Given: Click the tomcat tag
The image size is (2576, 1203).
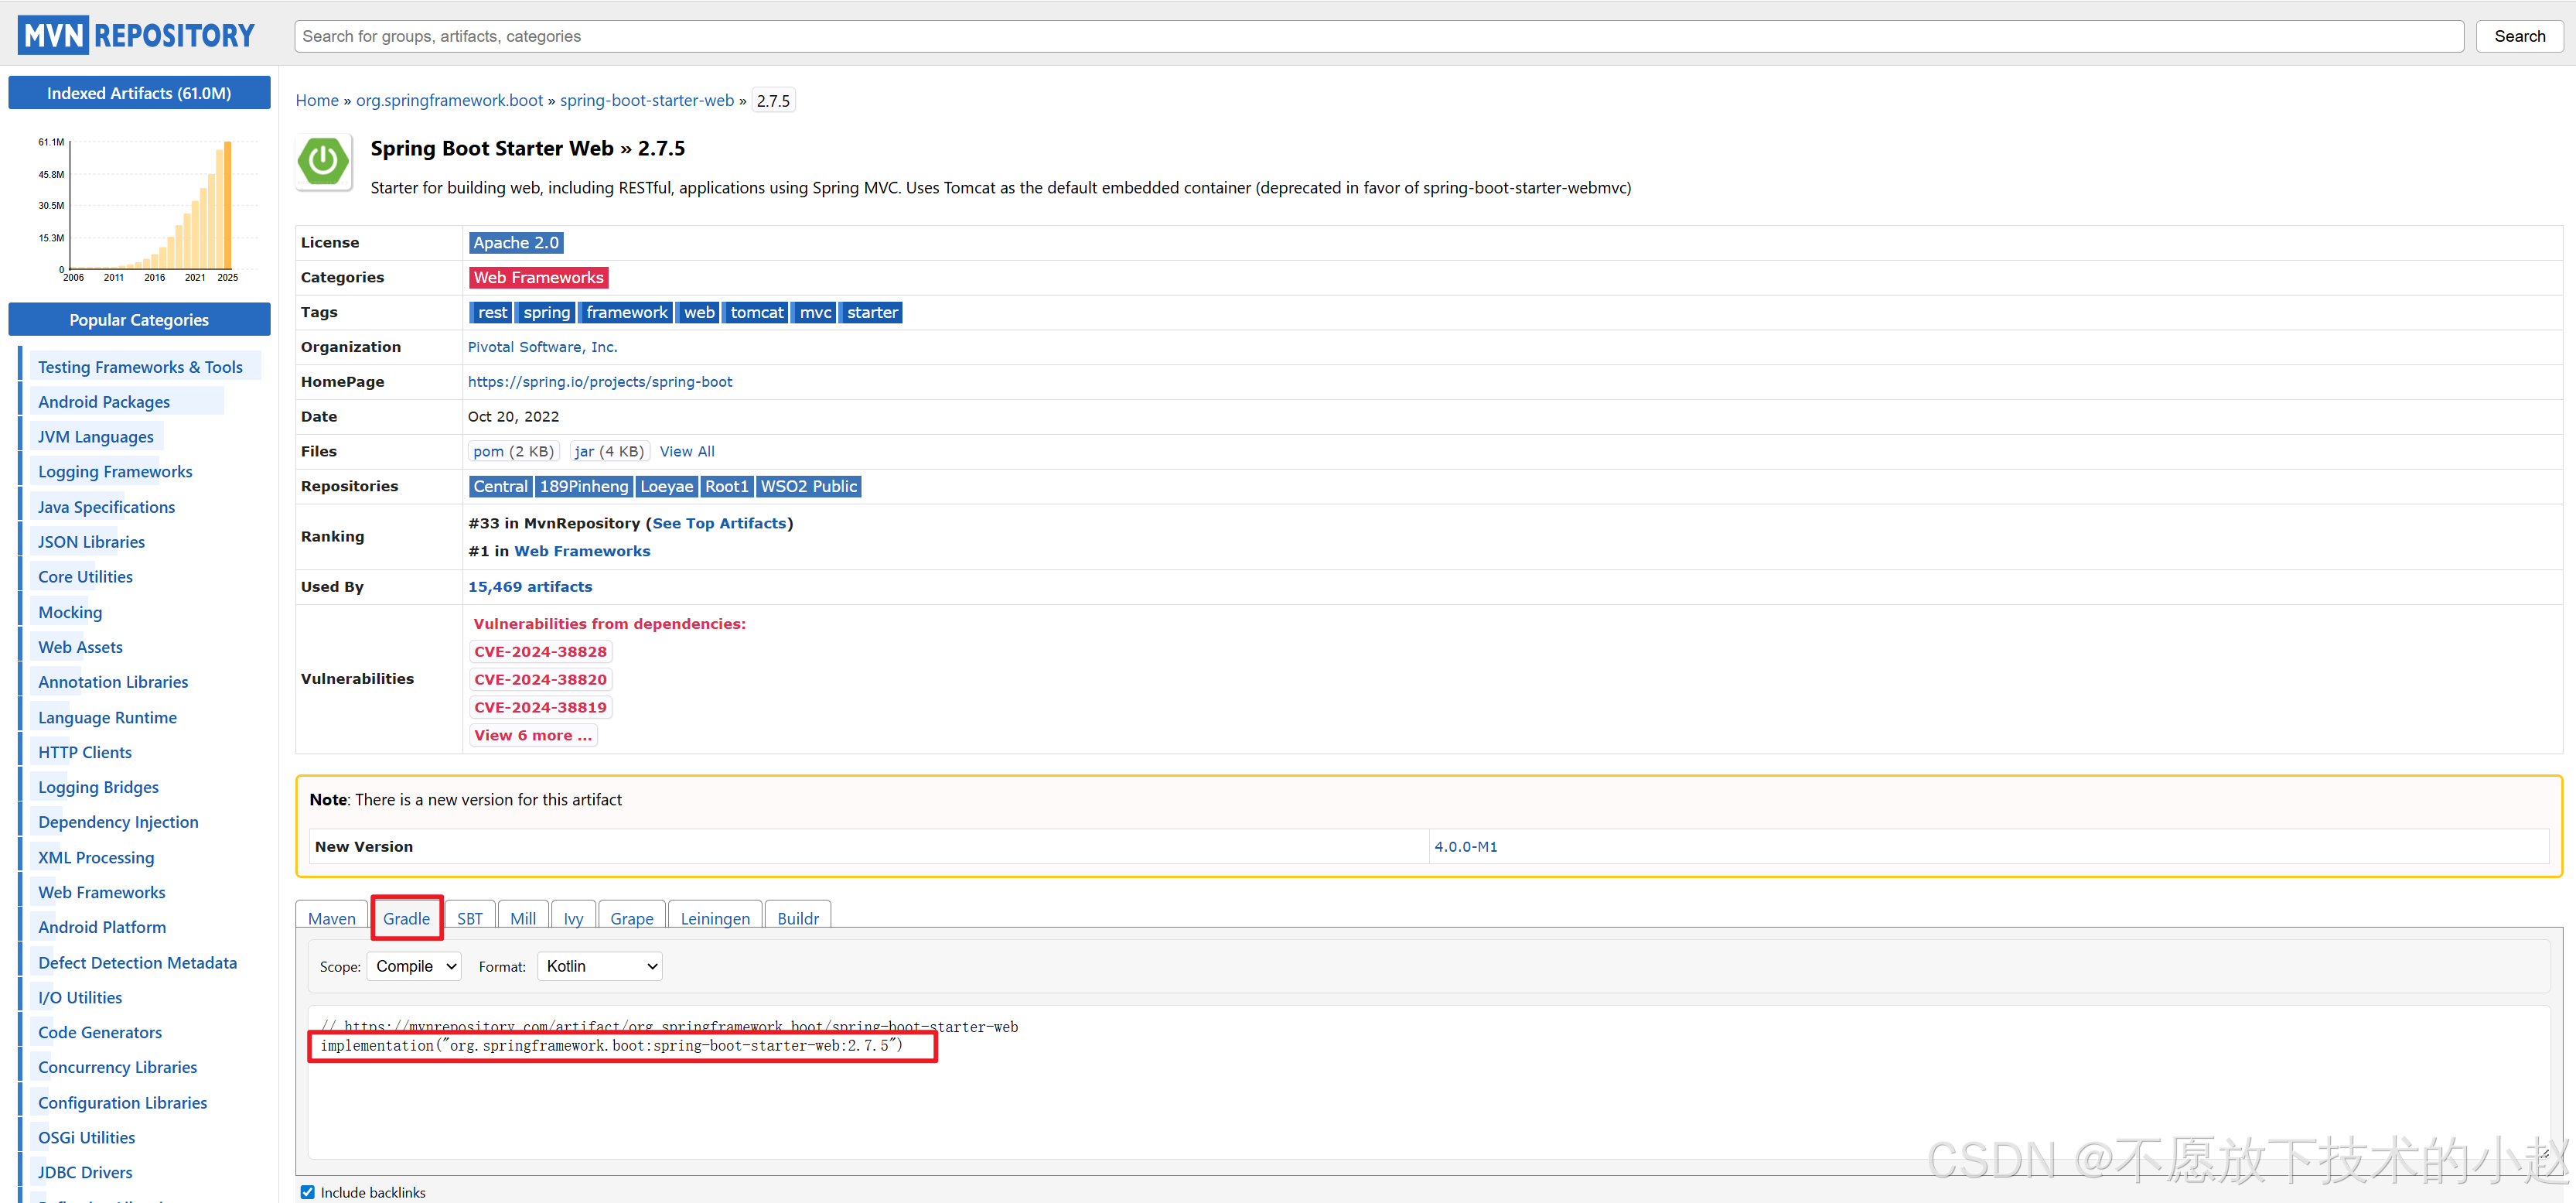Looking at the screenshot, I should [756, 312].
